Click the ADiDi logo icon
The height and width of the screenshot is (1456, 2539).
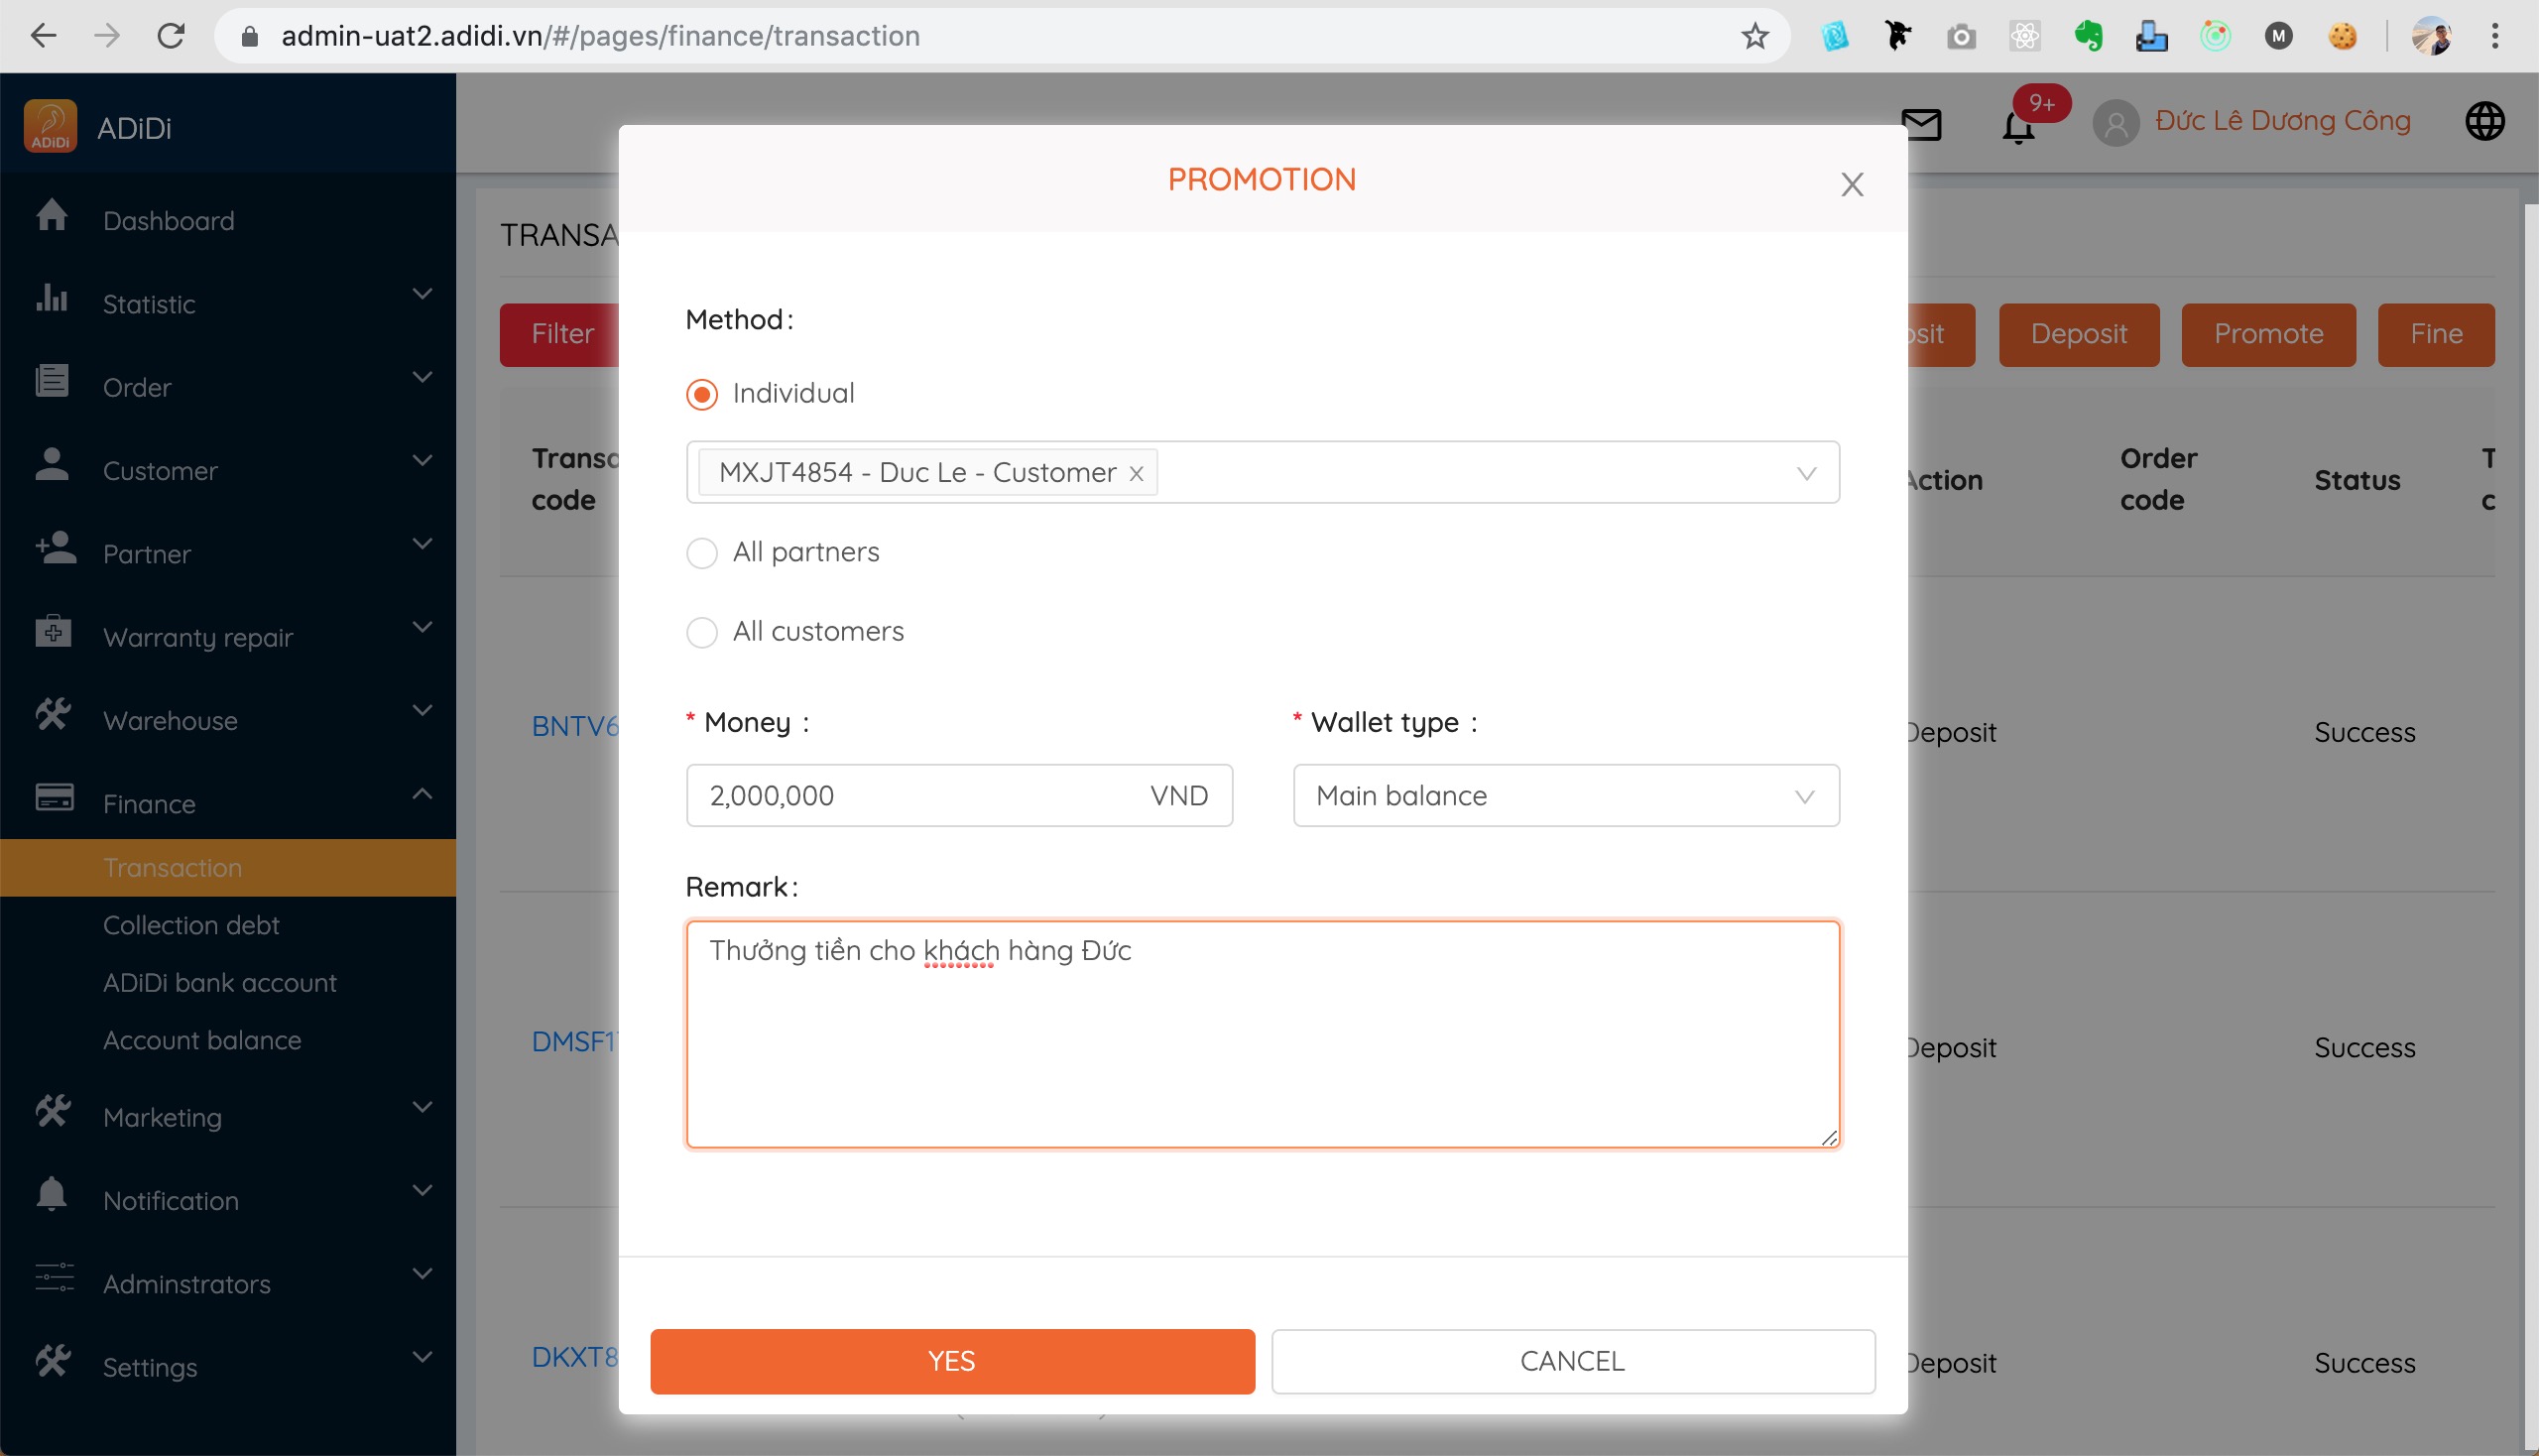point(50,127)
